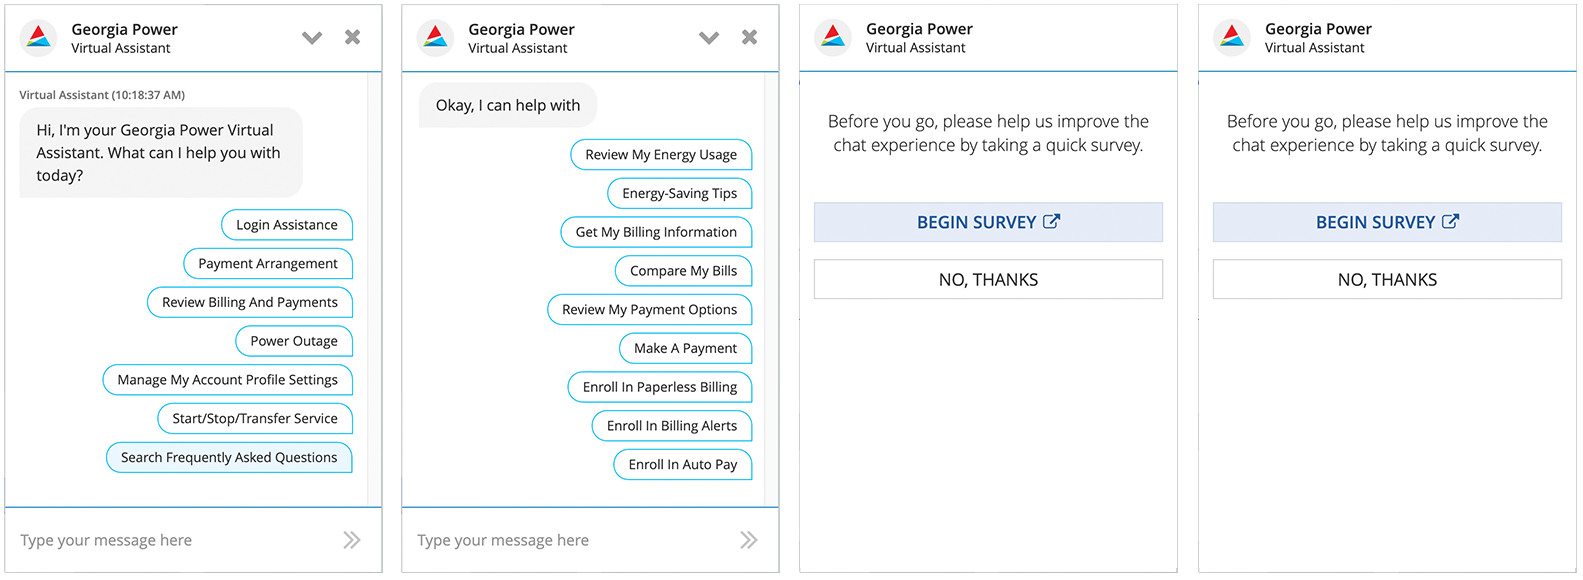Select Manage My Account Profile Settings
Image resolution: width=1583 pixels, height=580 pixels.
coord(228,380)
